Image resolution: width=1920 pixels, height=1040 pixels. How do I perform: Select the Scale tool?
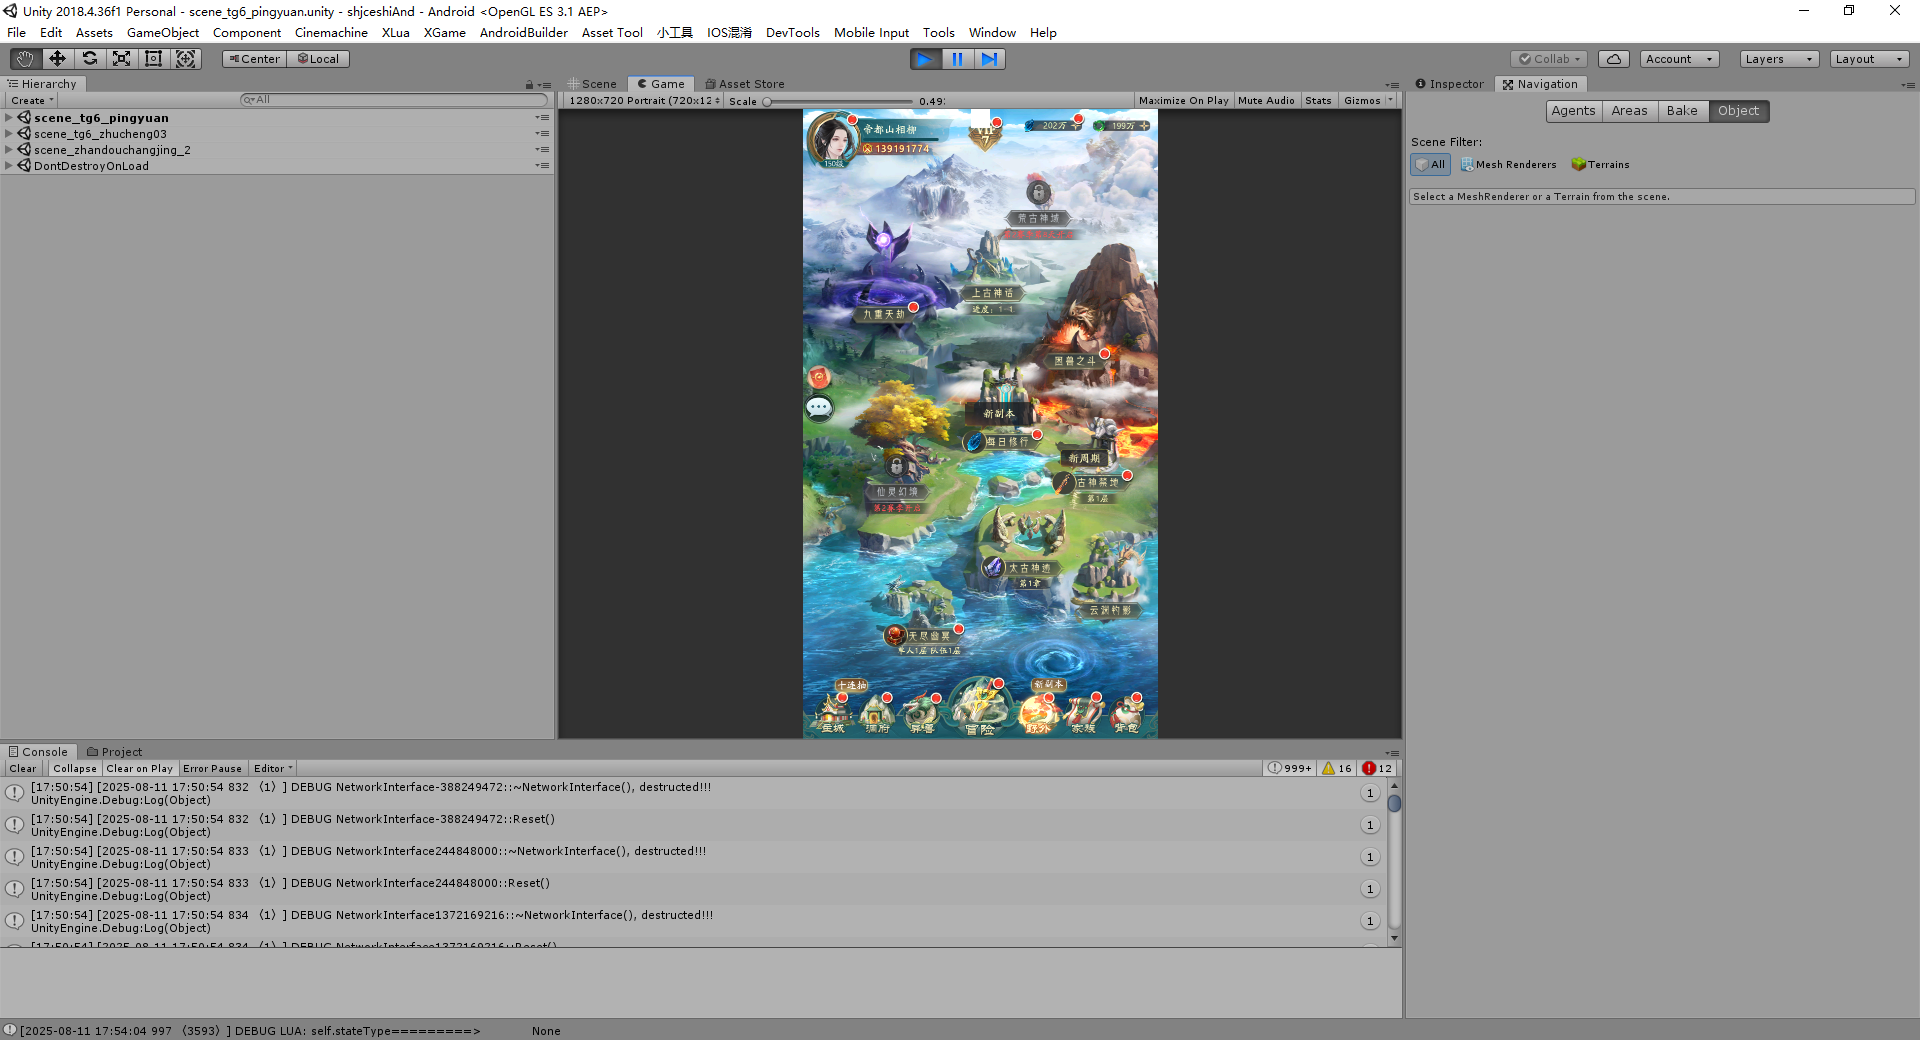coord(121,59)
